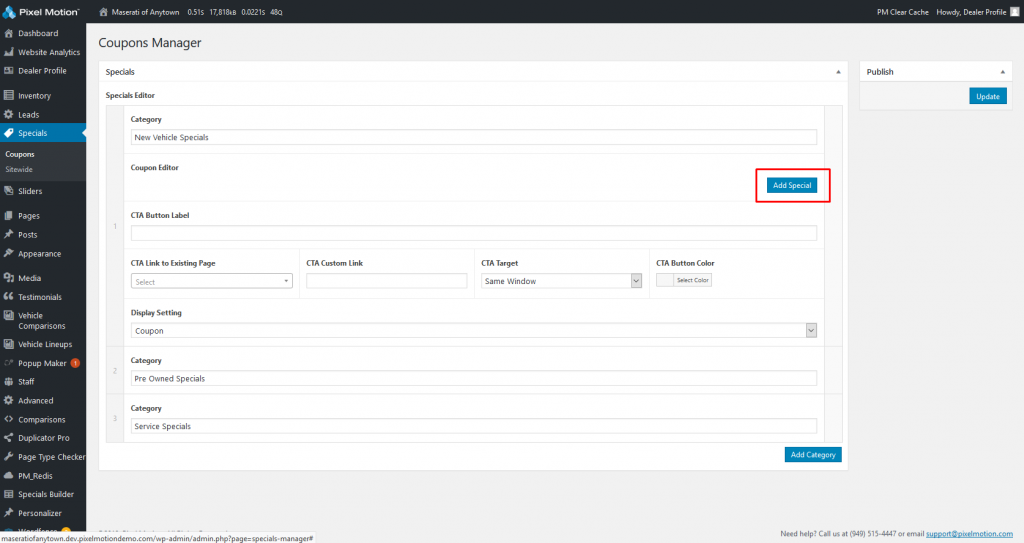Open the CTA Target Same Window dropdown
1024x543 pixels.
coord(562,281)
